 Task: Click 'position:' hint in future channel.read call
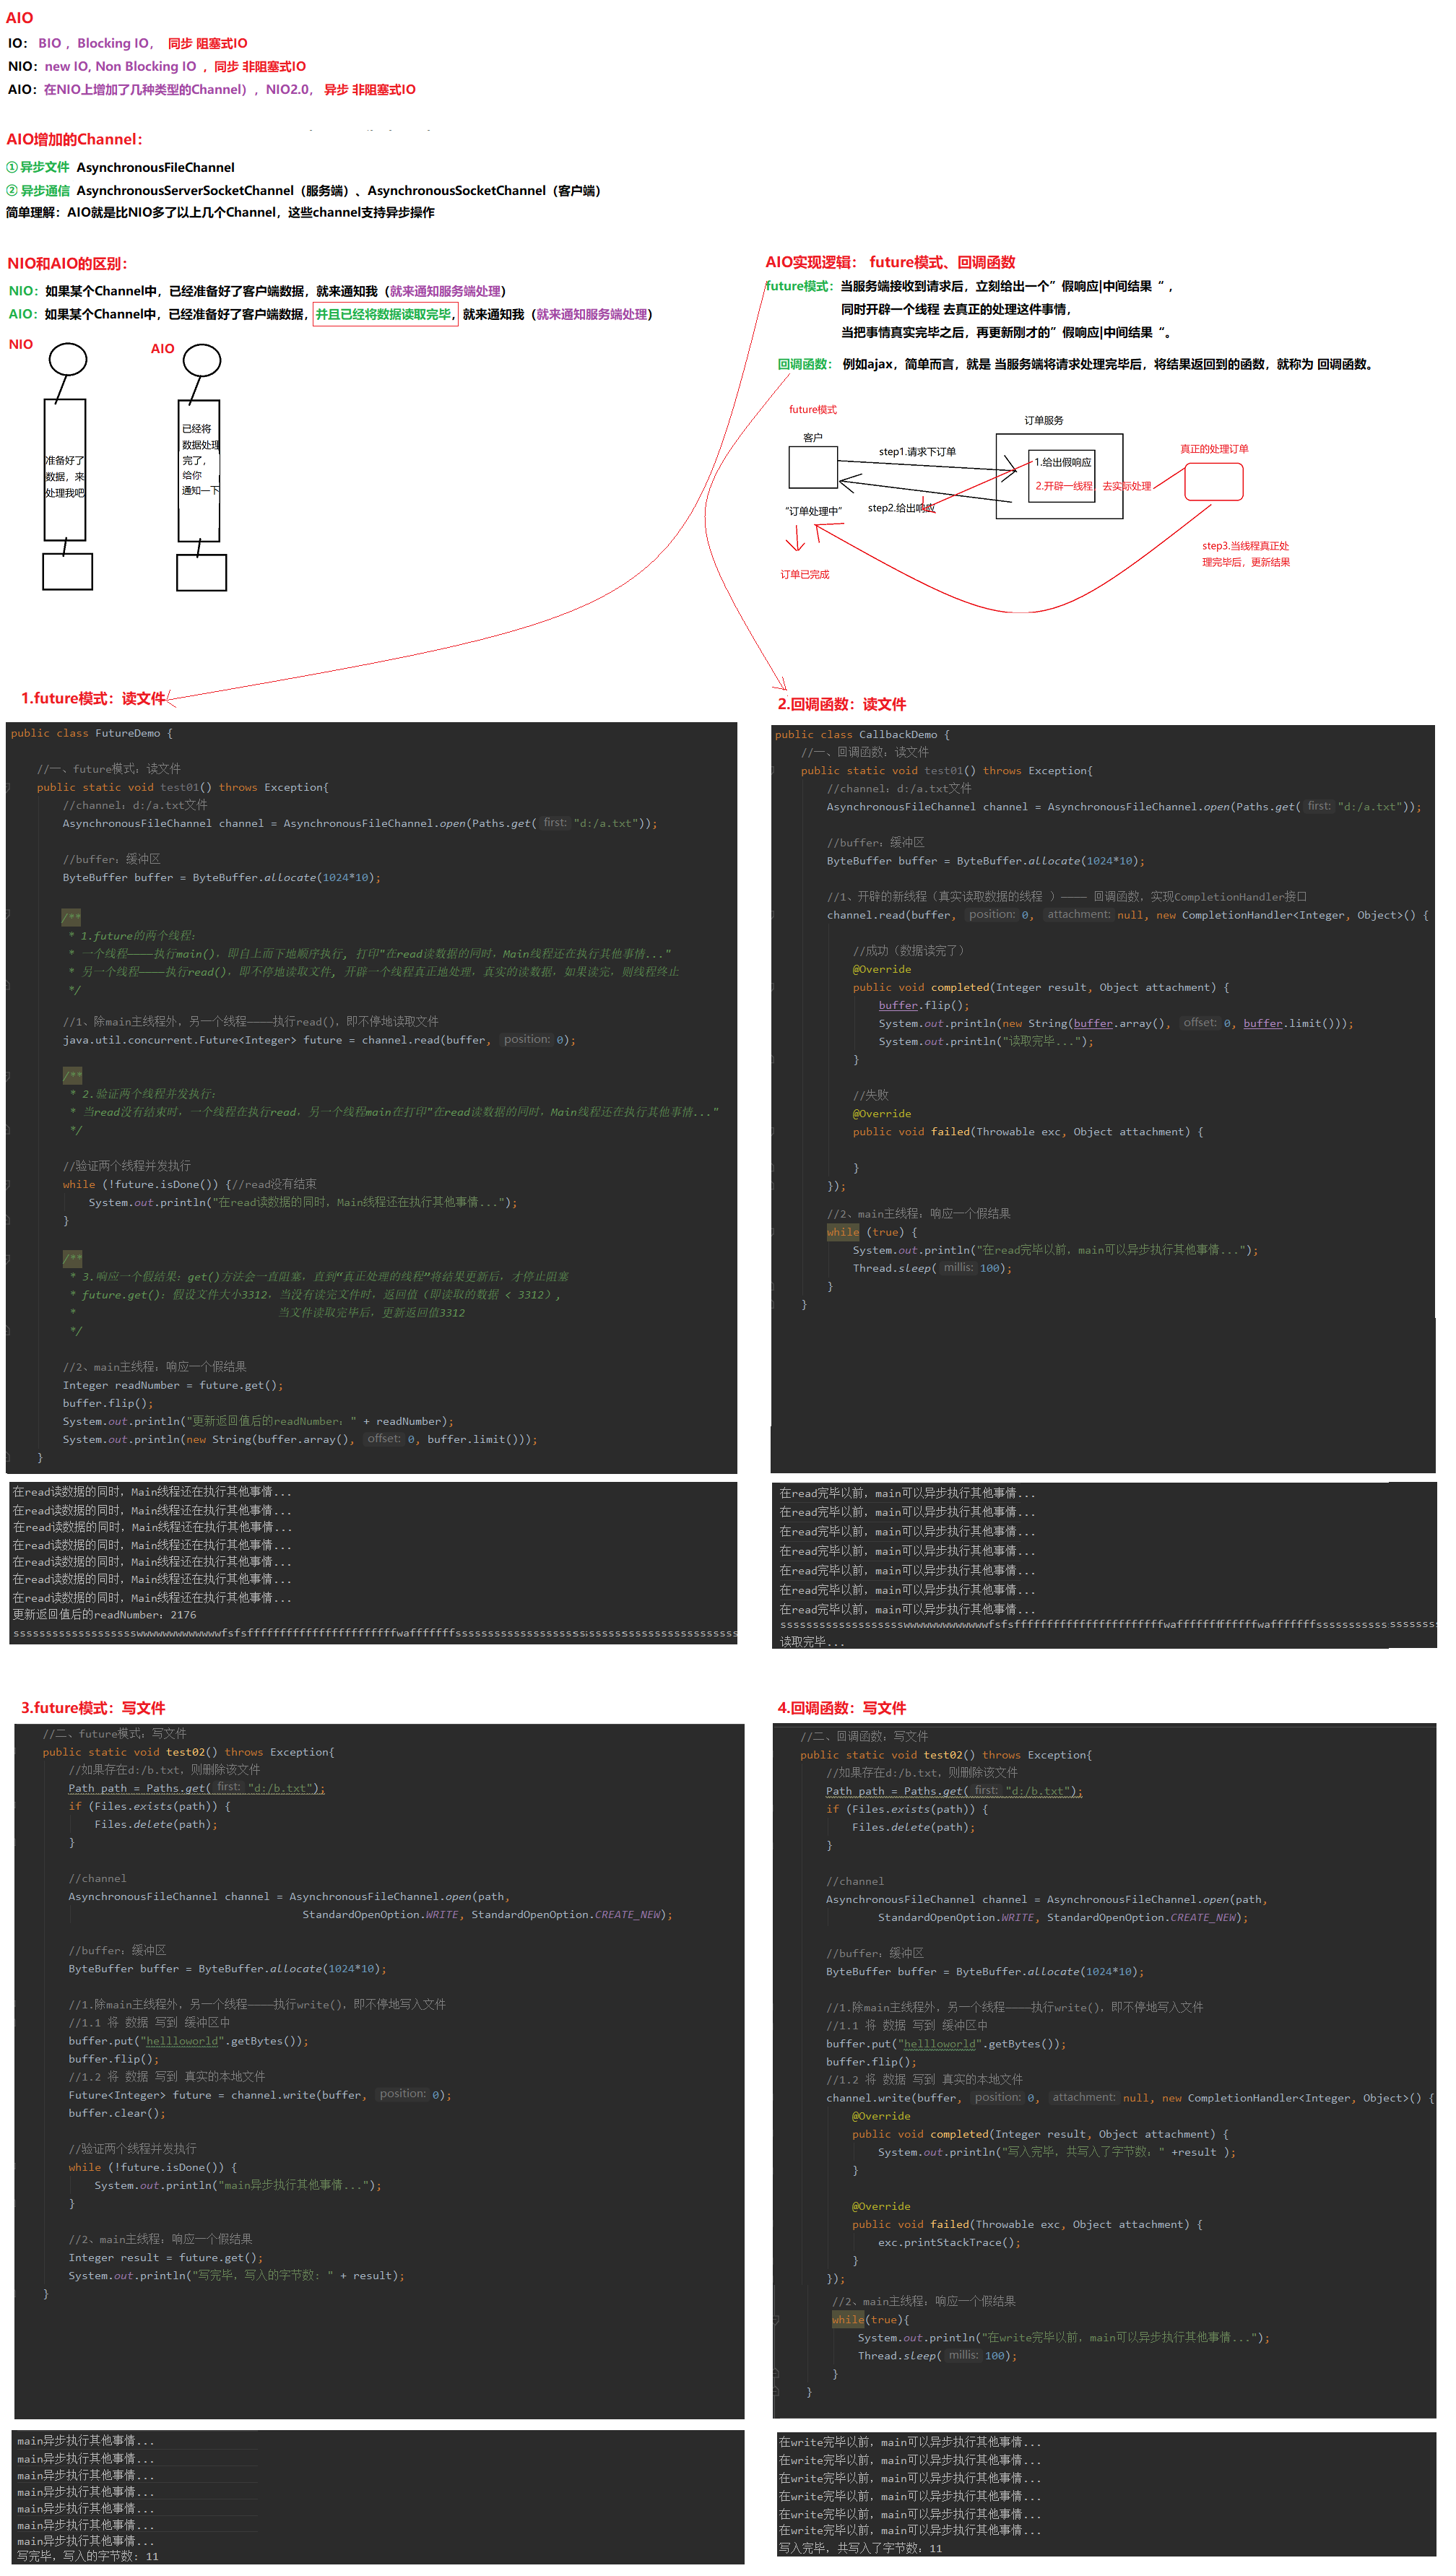[527, 1039]
